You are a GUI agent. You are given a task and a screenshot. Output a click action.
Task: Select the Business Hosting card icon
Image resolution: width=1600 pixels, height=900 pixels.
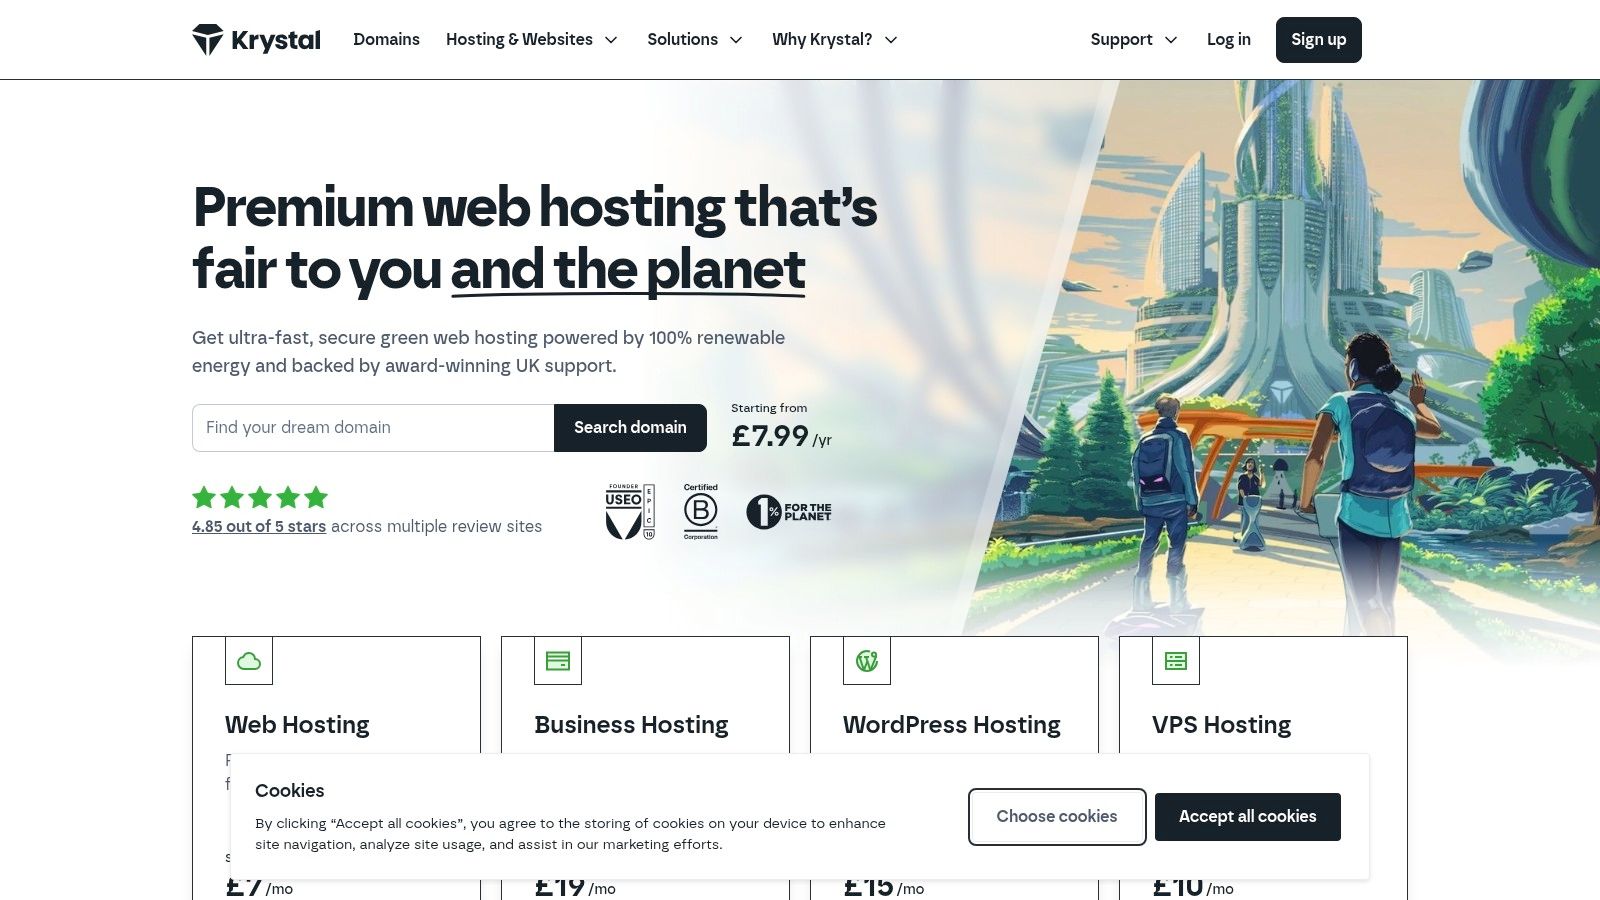pyautogui.click(x=558, y=661)
